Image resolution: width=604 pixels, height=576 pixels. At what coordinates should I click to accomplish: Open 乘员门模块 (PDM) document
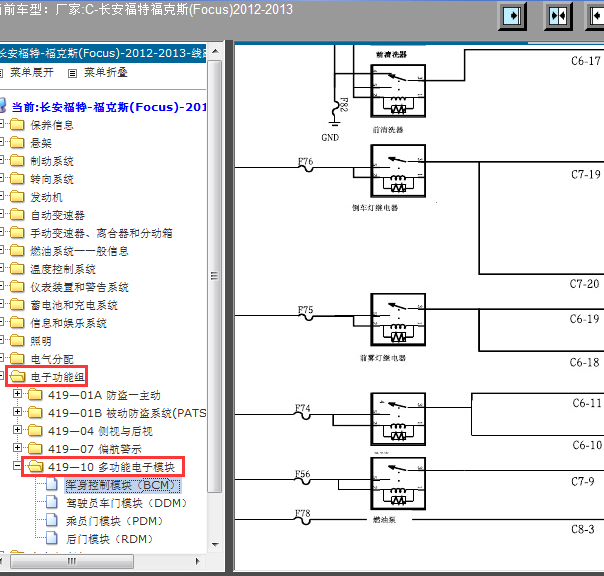click(x=114, y=521)
